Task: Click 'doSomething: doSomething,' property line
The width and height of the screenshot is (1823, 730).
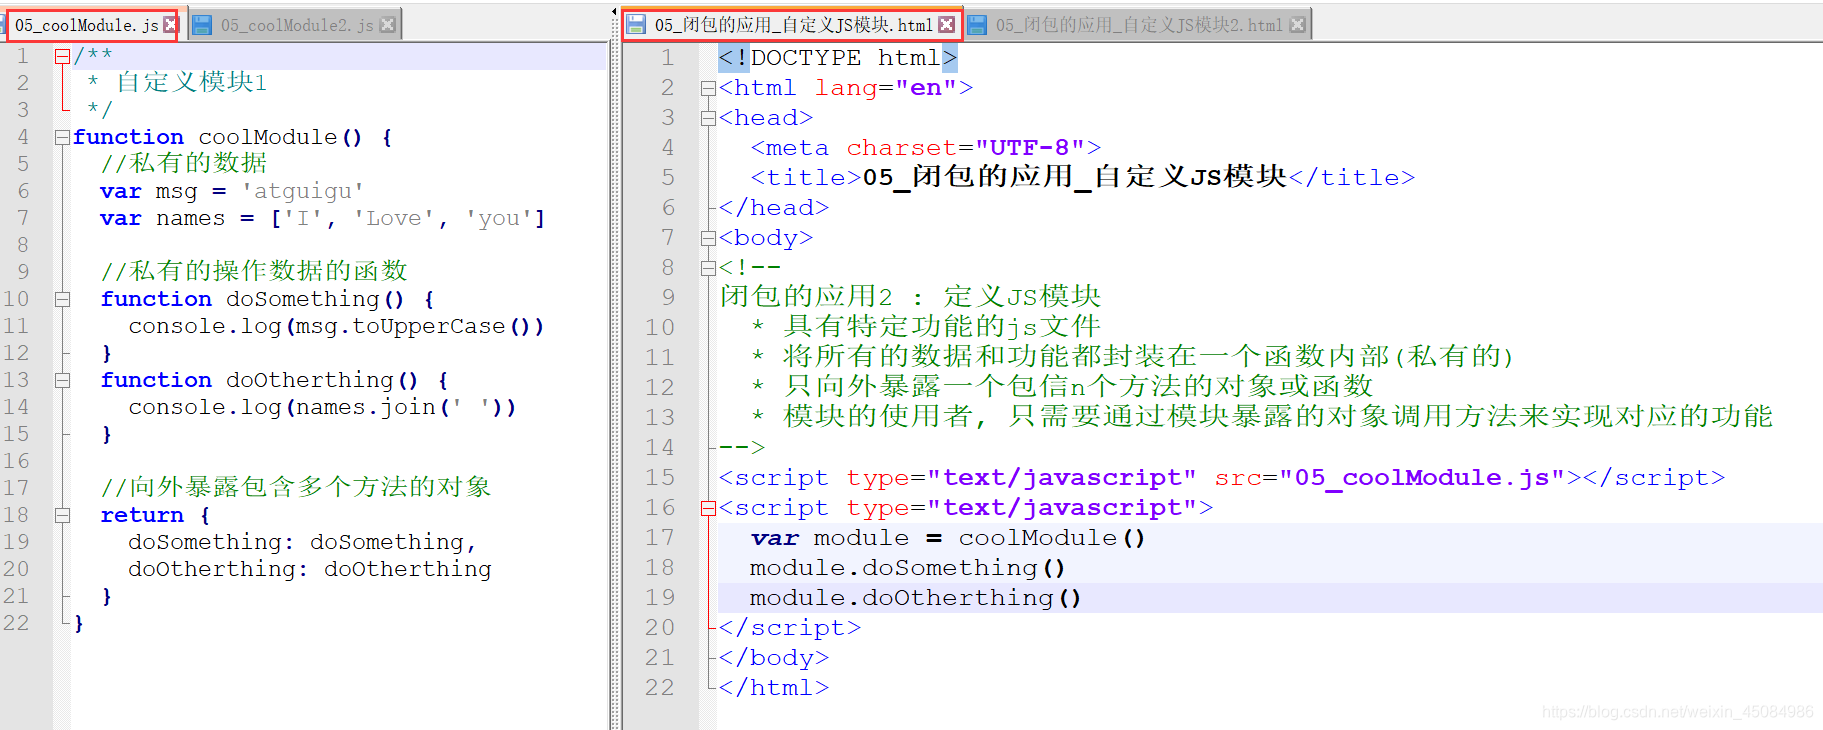Action: [302, 542]
